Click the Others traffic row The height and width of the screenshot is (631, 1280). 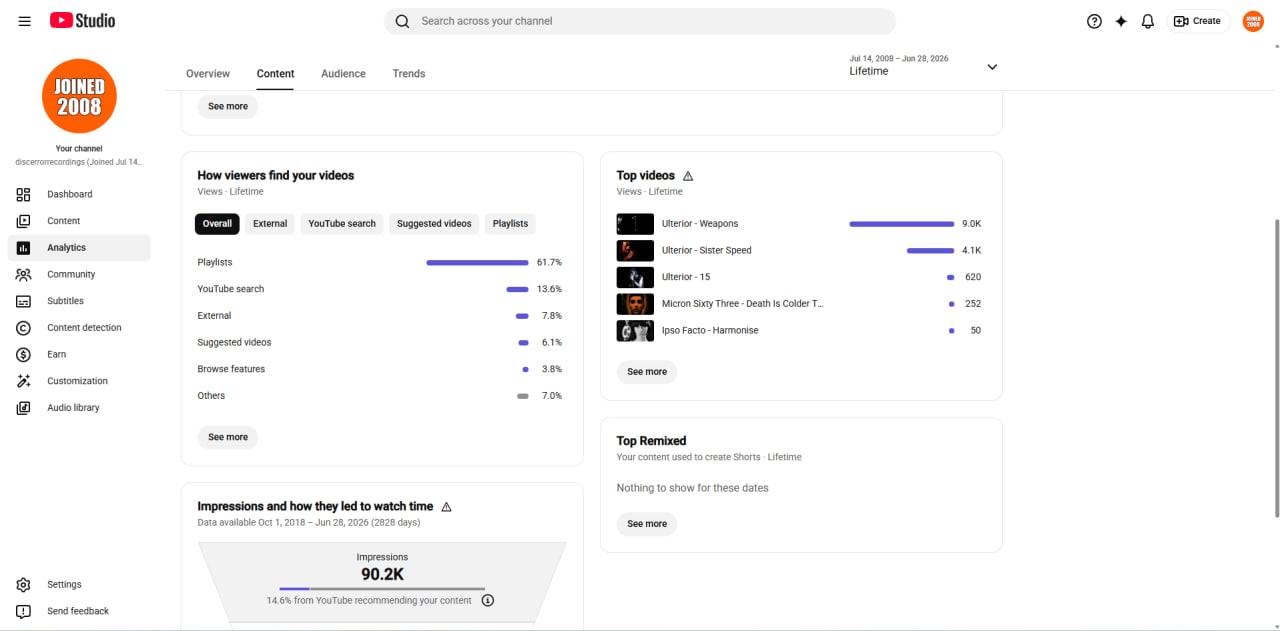[380, 396]
